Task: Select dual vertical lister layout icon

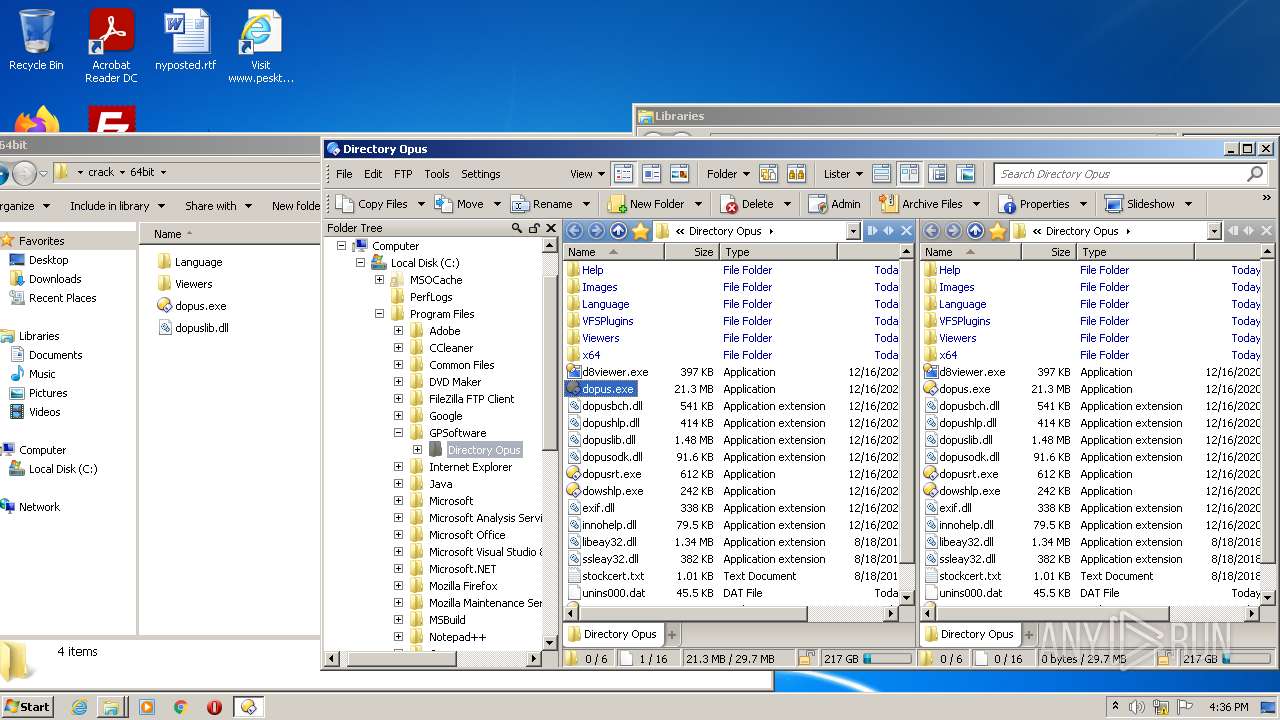Action: pos(909,174)
